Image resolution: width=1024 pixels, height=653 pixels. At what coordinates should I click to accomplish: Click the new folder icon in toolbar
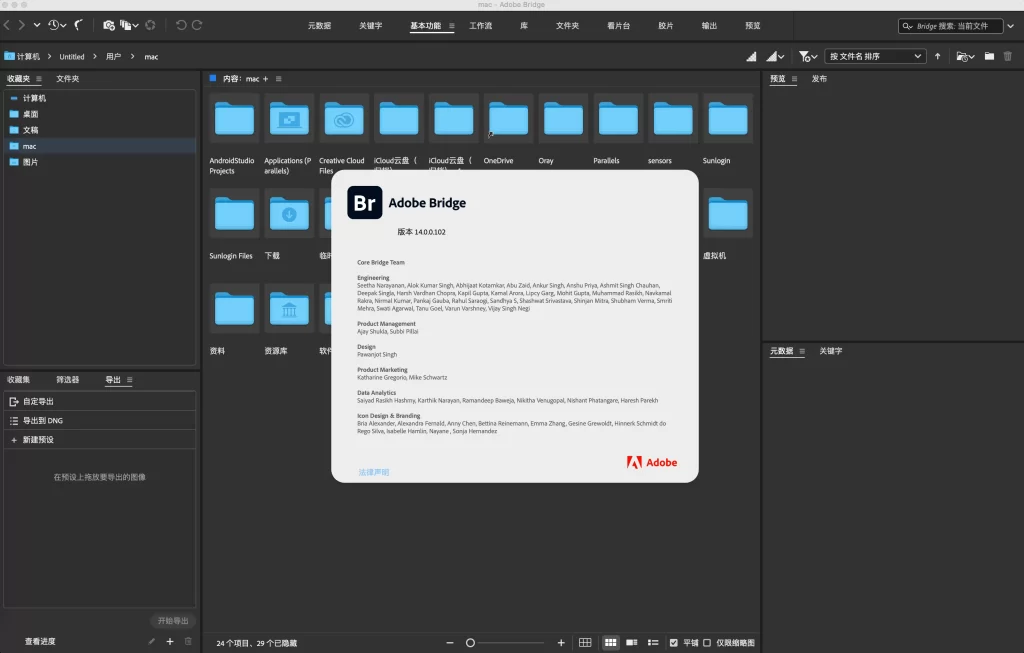(x=989, y=56)
